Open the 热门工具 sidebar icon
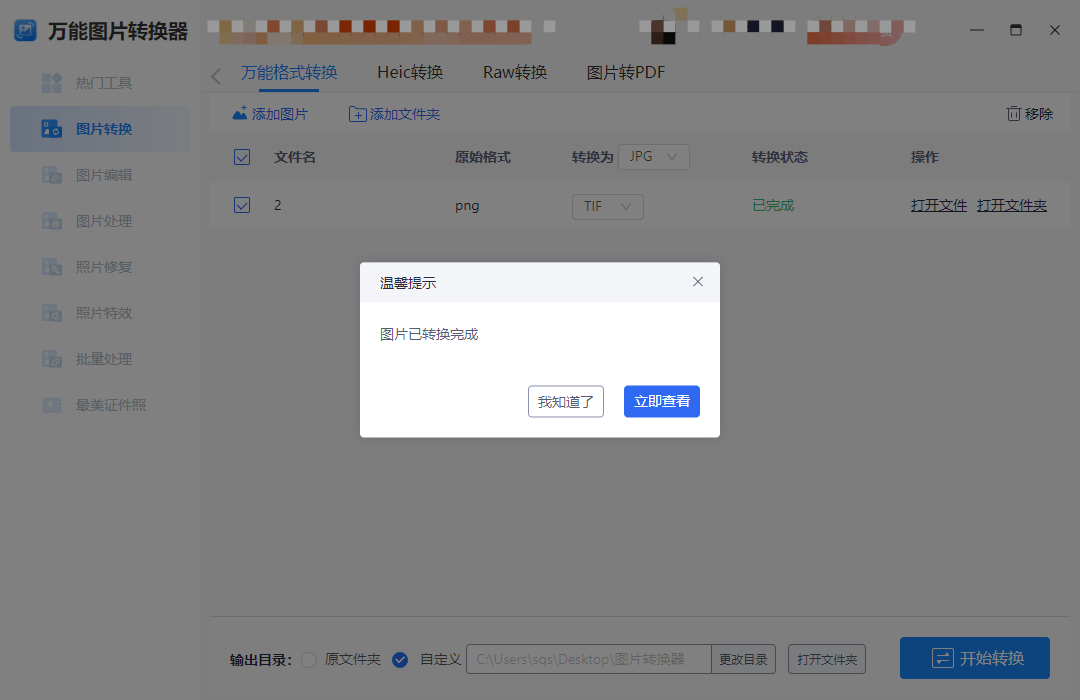This screenshot has width=1080, height=700. 52,83
